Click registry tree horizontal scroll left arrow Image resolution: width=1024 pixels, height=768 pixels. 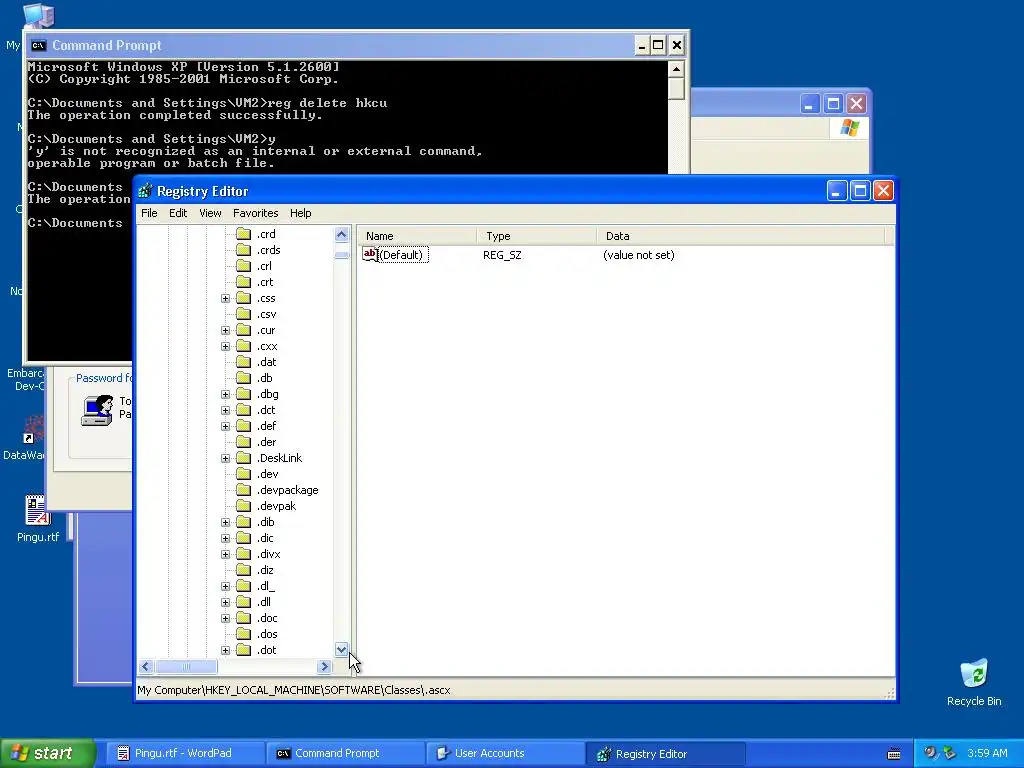click(146, 667)
